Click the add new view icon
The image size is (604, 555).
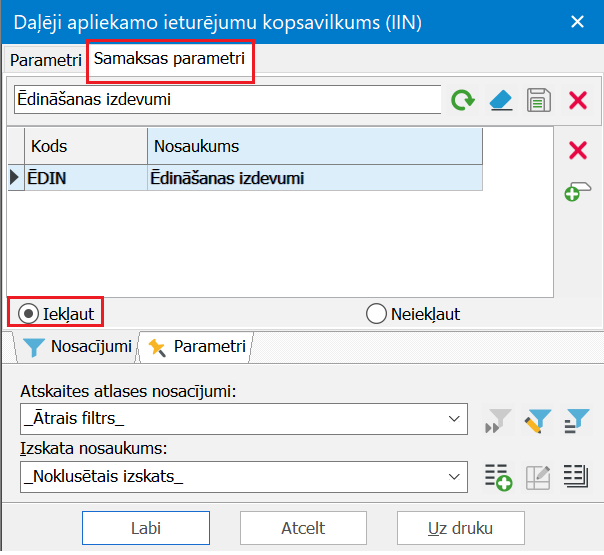click(498, 477)
